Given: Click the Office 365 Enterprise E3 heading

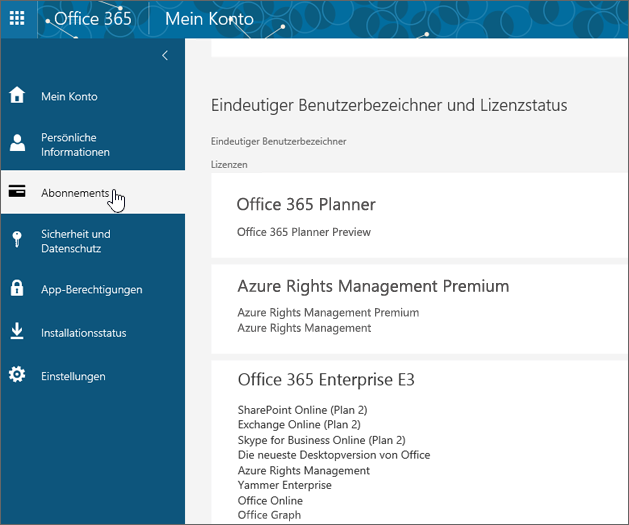Looking at the screenshot, I should [x=326, y=379].
